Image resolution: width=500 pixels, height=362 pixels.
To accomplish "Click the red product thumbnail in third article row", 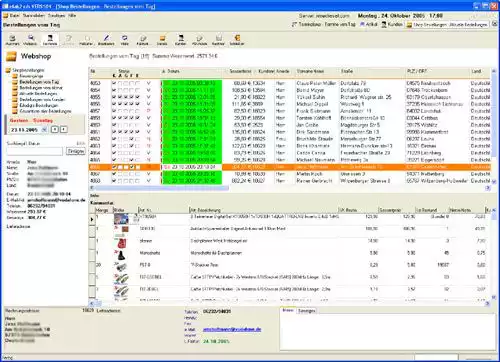I will tap(121, 243).
